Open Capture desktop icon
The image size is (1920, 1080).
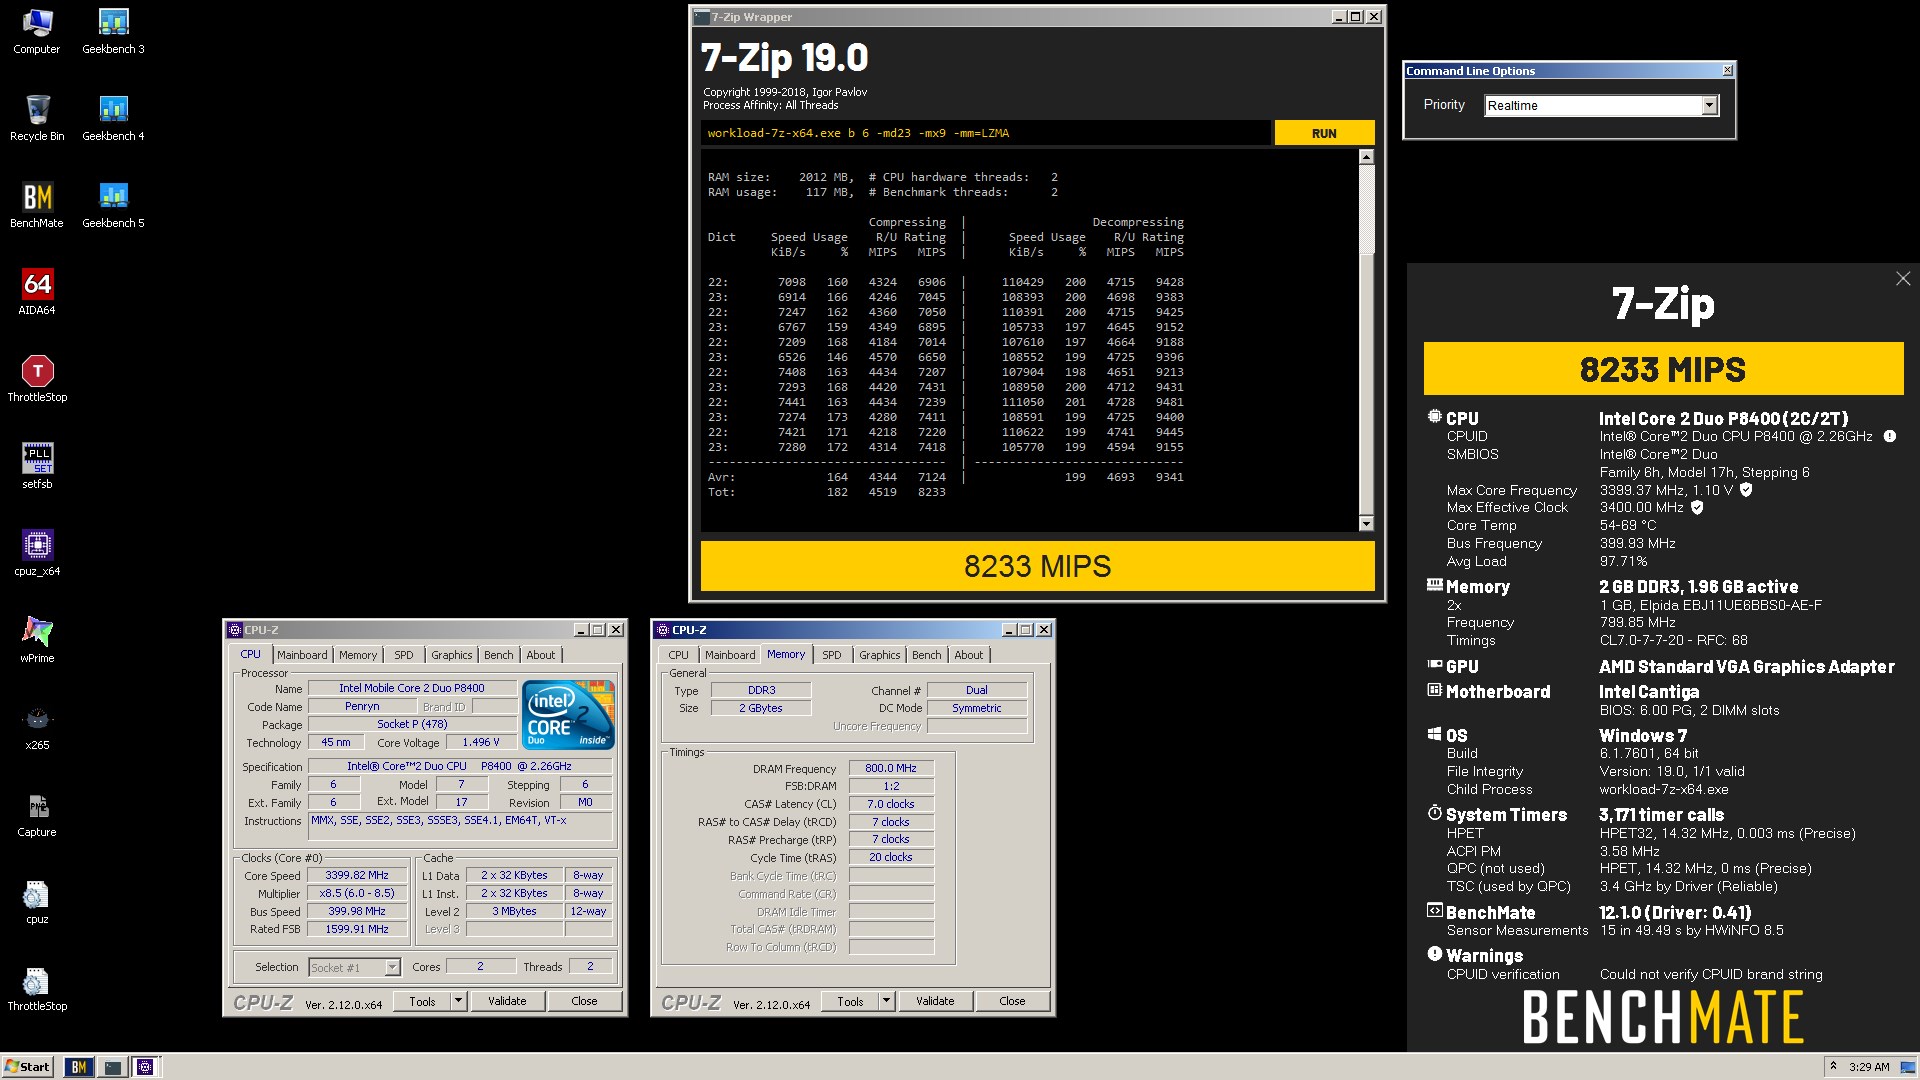click(x=37, y=814)
